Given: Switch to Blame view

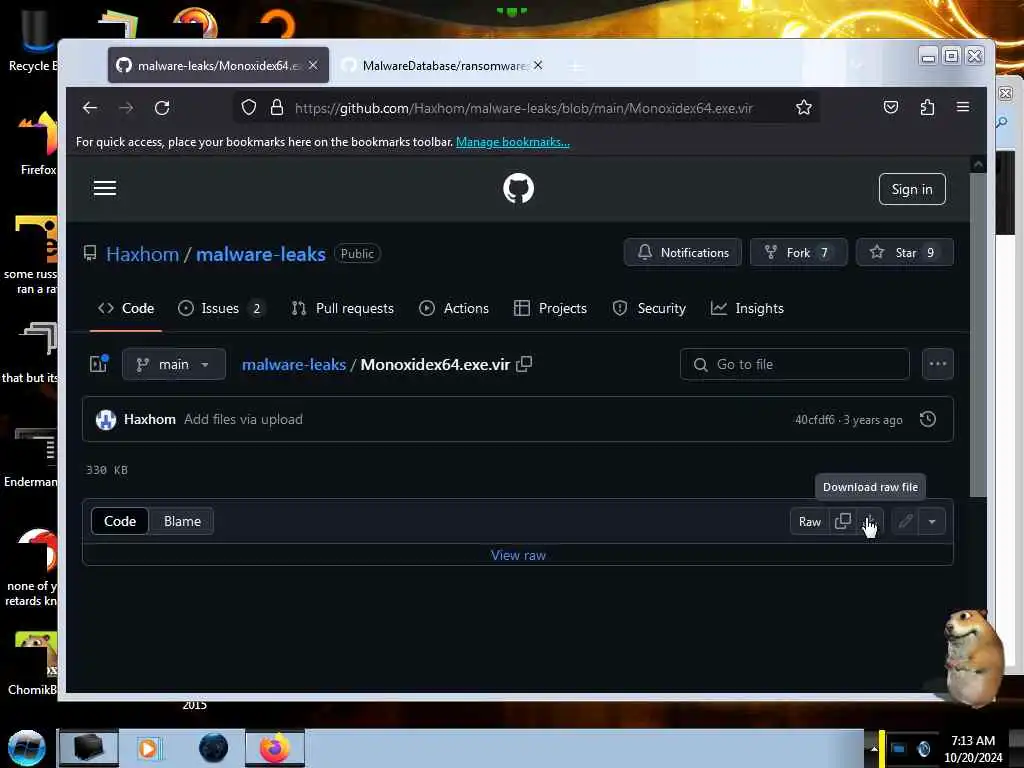Looking at the screenshot, I should pyautogui.click(x=182, y=521).
